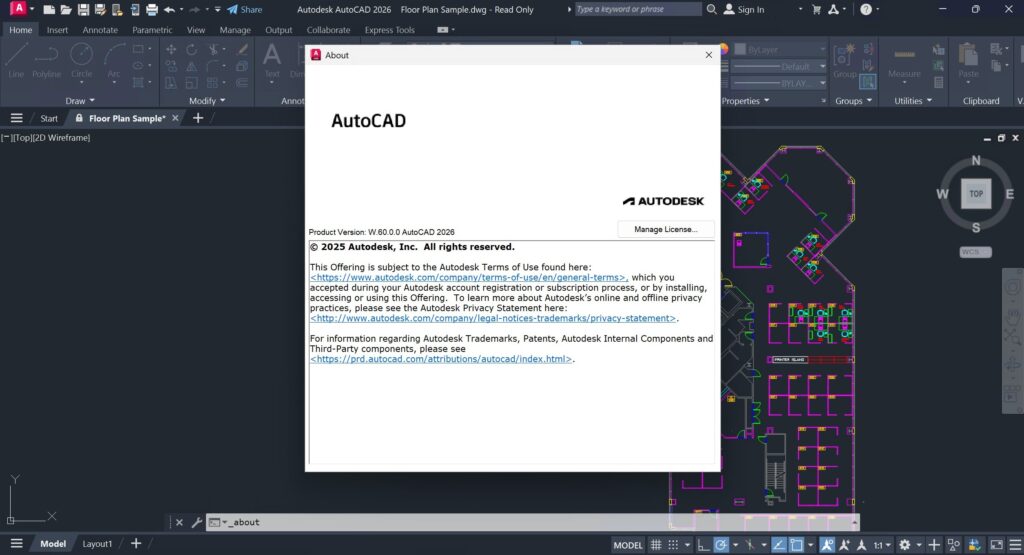Select the Arc tool

point(114,61)
